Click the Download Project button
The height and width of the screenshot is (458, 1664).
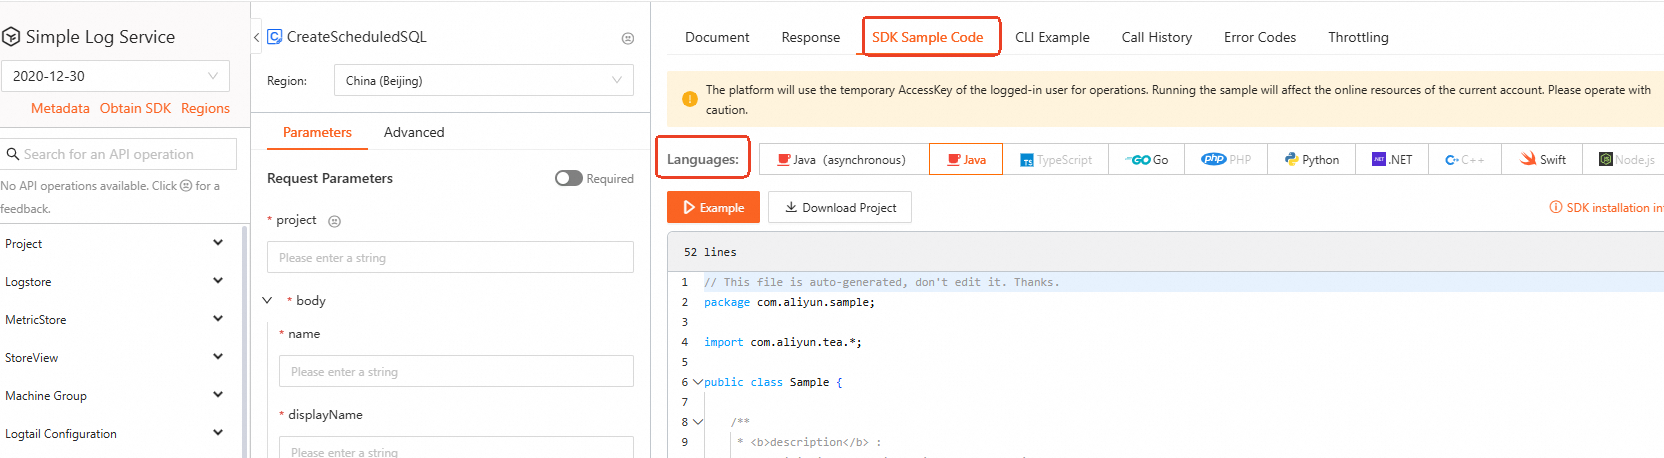tap(840, 208)
